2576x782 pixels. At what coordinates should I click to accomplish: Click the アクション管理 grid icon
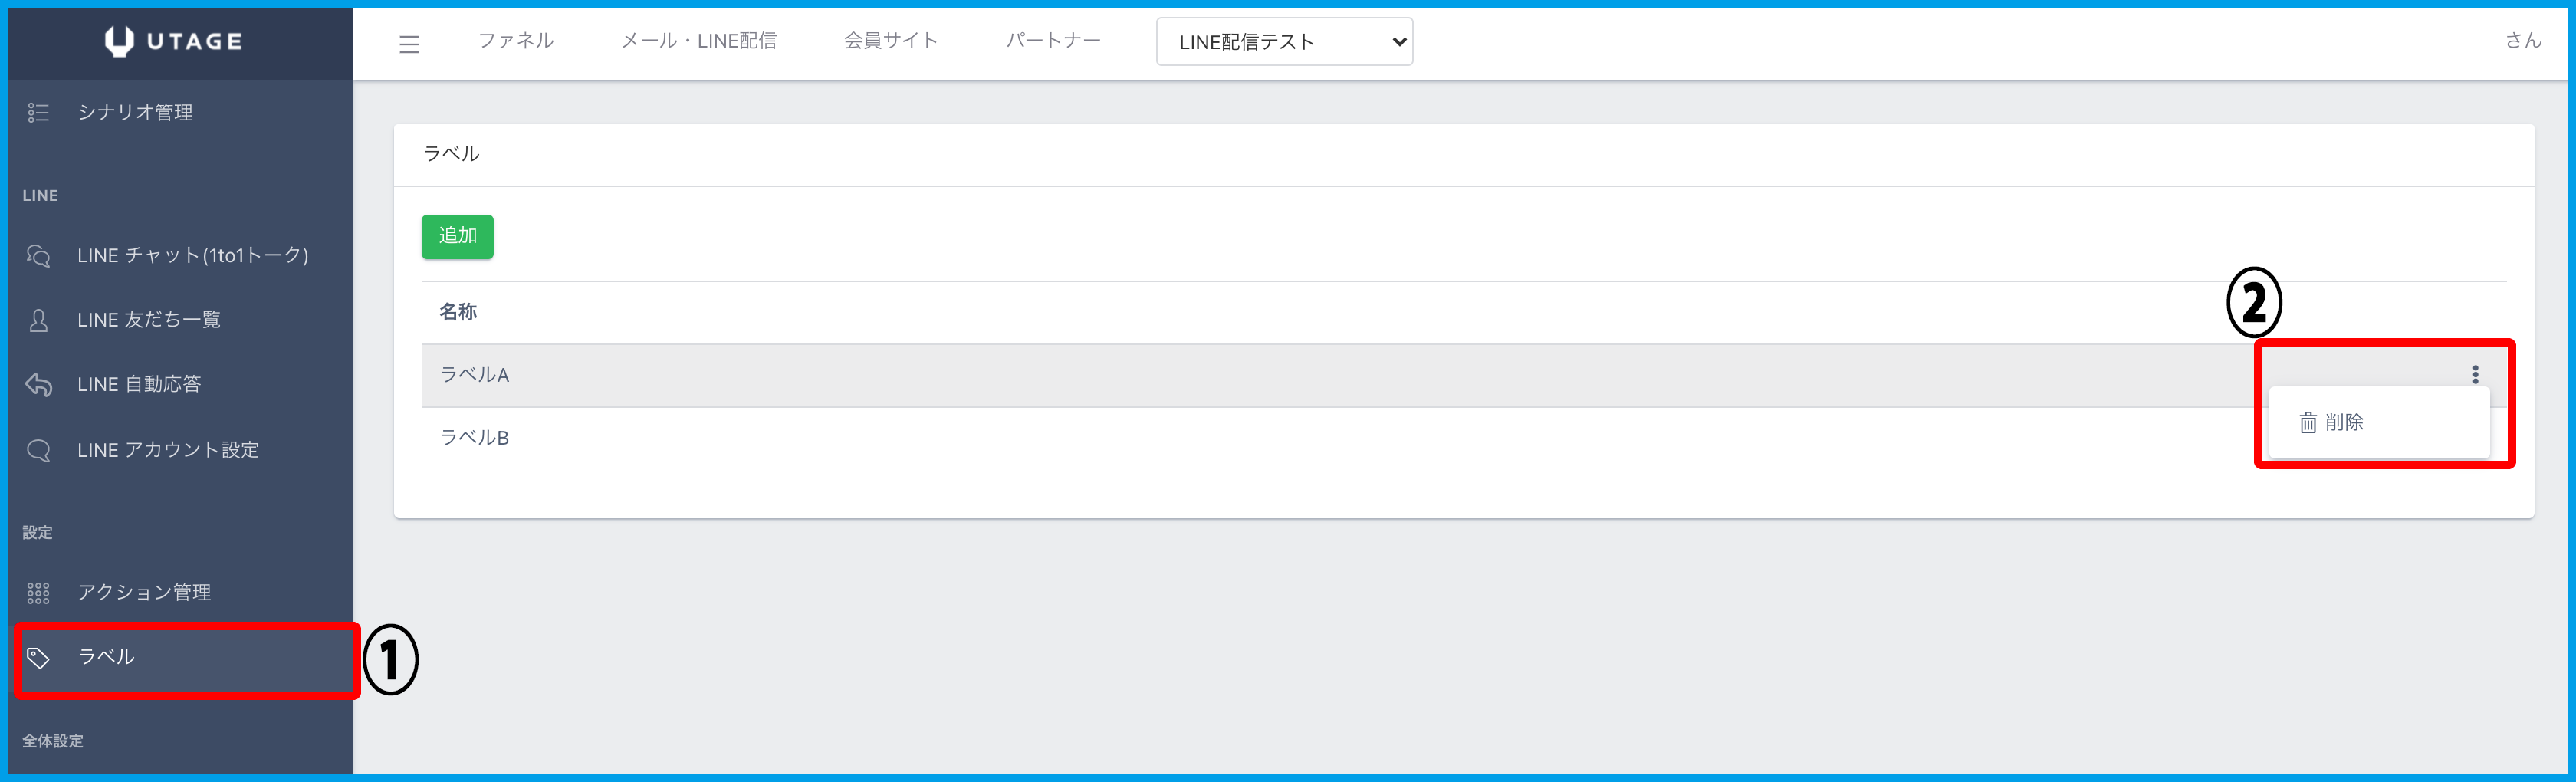tap(38, 594)
